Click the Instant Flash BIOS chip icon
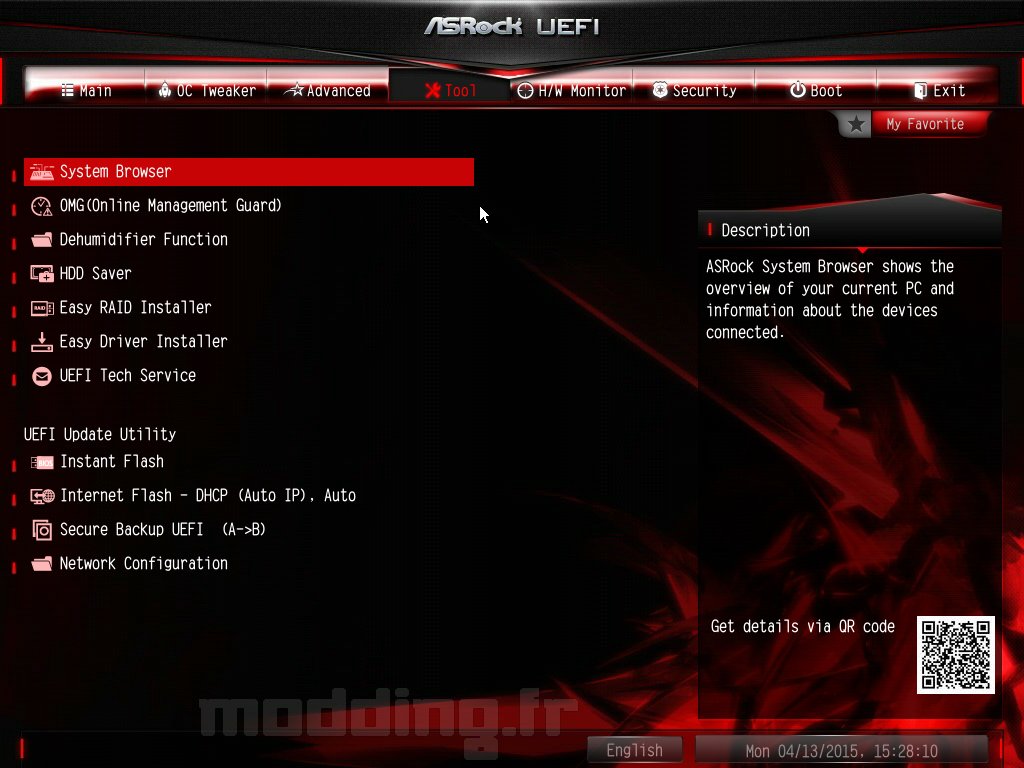The width and height of the screenshot is (1024, 768). (x=42, y=462)
